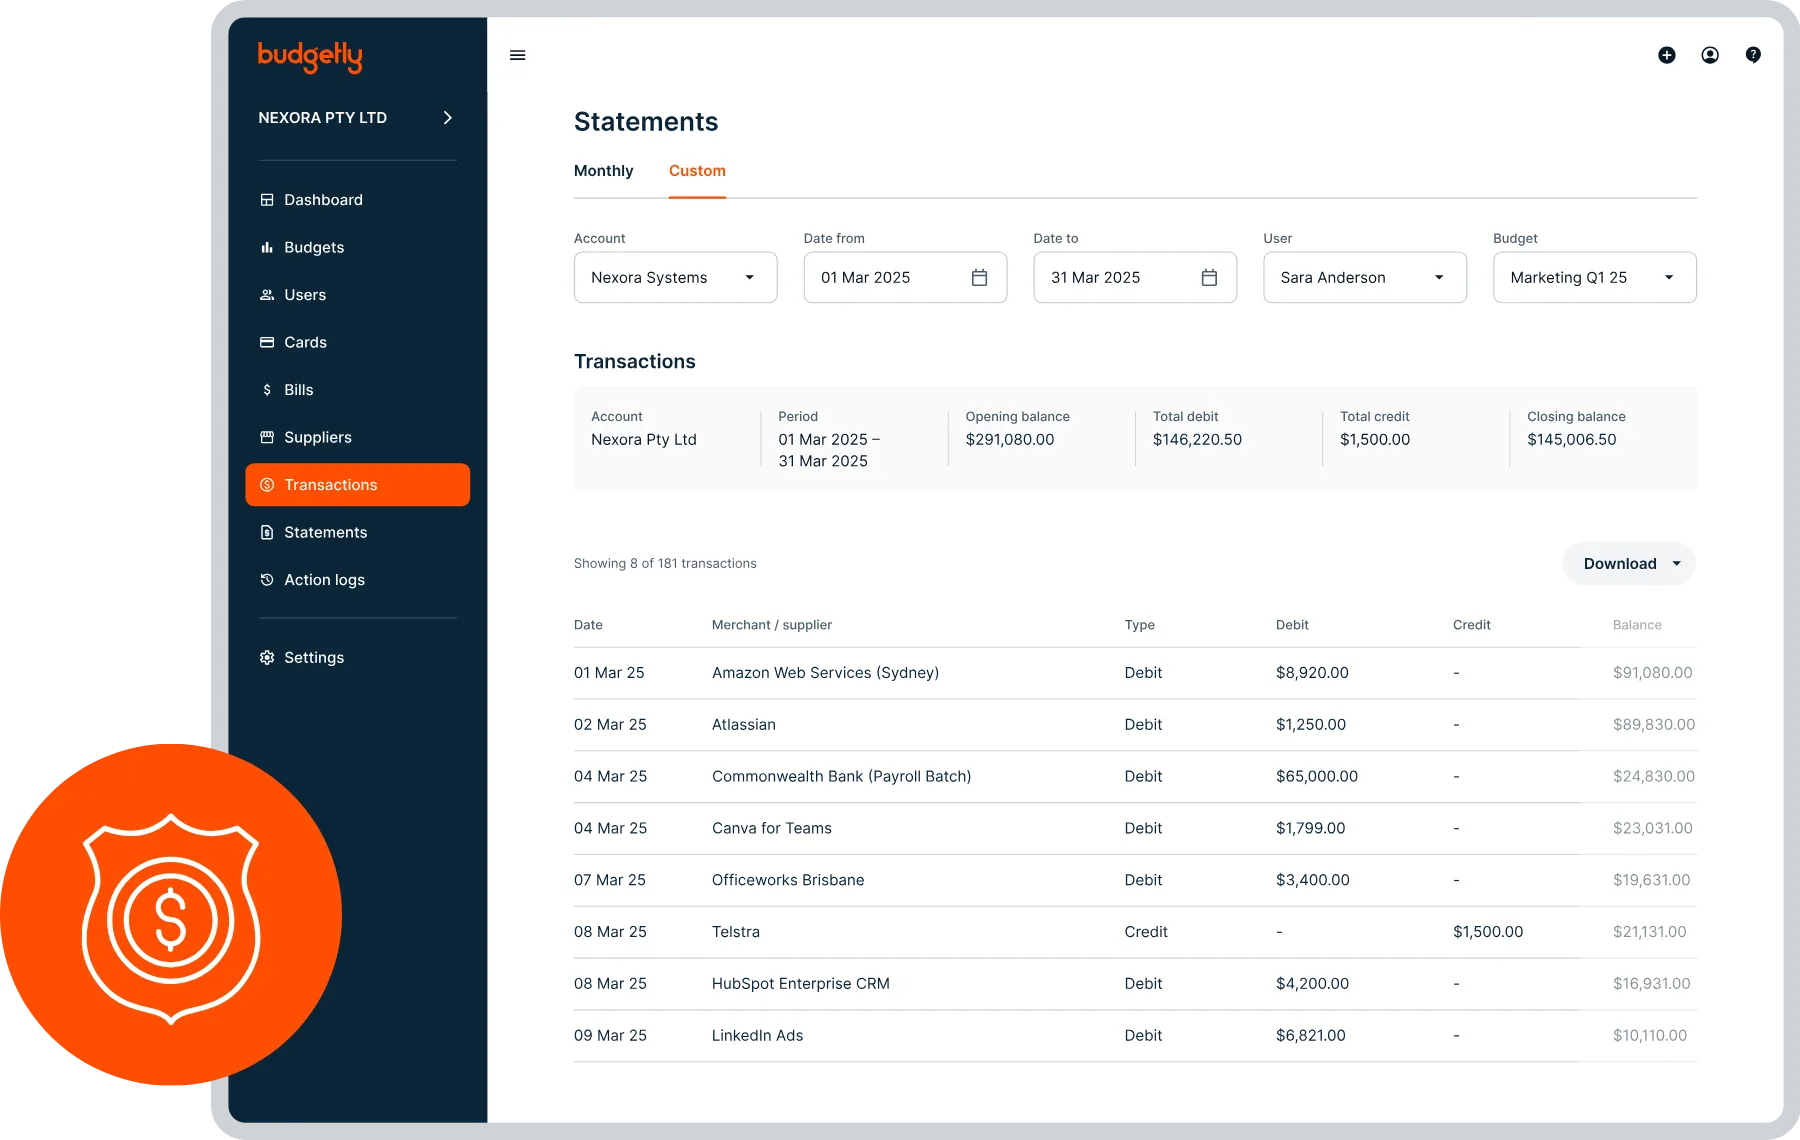Go to Action logs in sidebar
The image size is (1800, 1140).
pos(324,580)
